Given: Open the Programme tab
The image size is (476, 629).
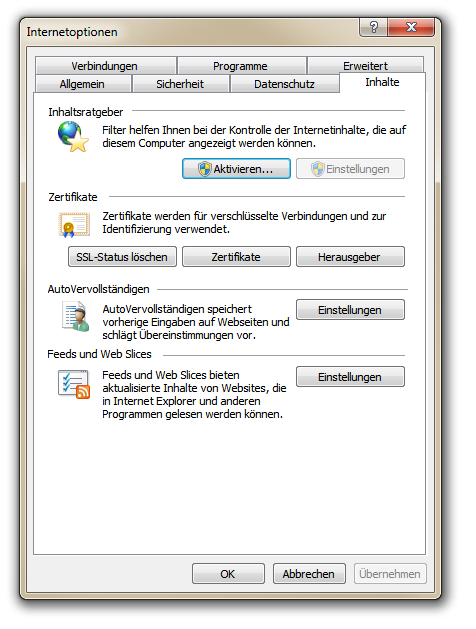Looking at the screenshot, I should [x=241, y=65].
